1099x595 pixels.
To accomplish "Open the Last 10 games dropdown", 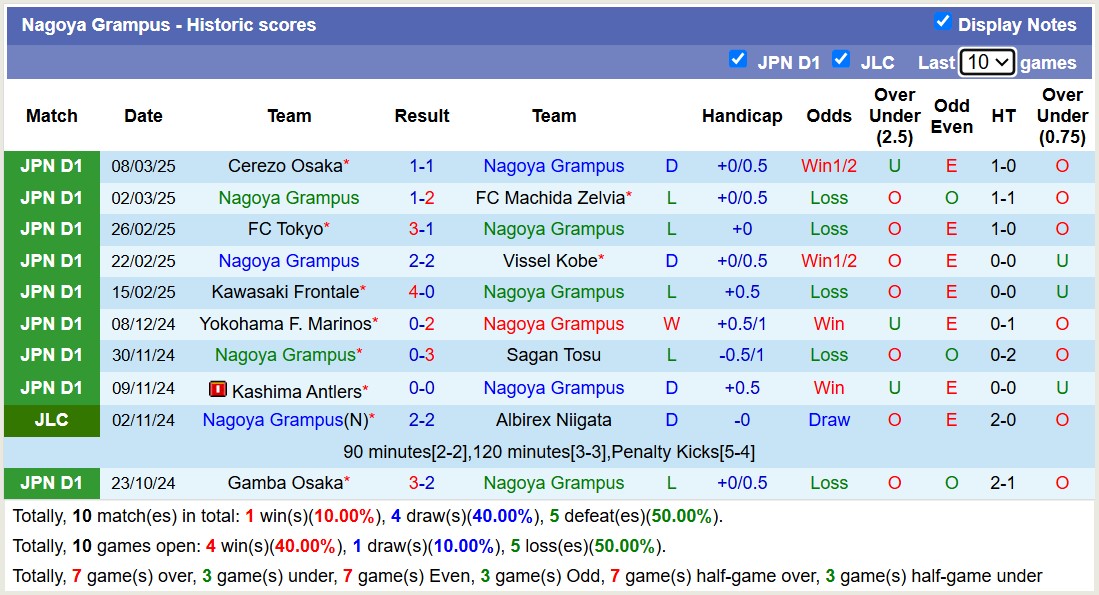I will tap(986, 62).
